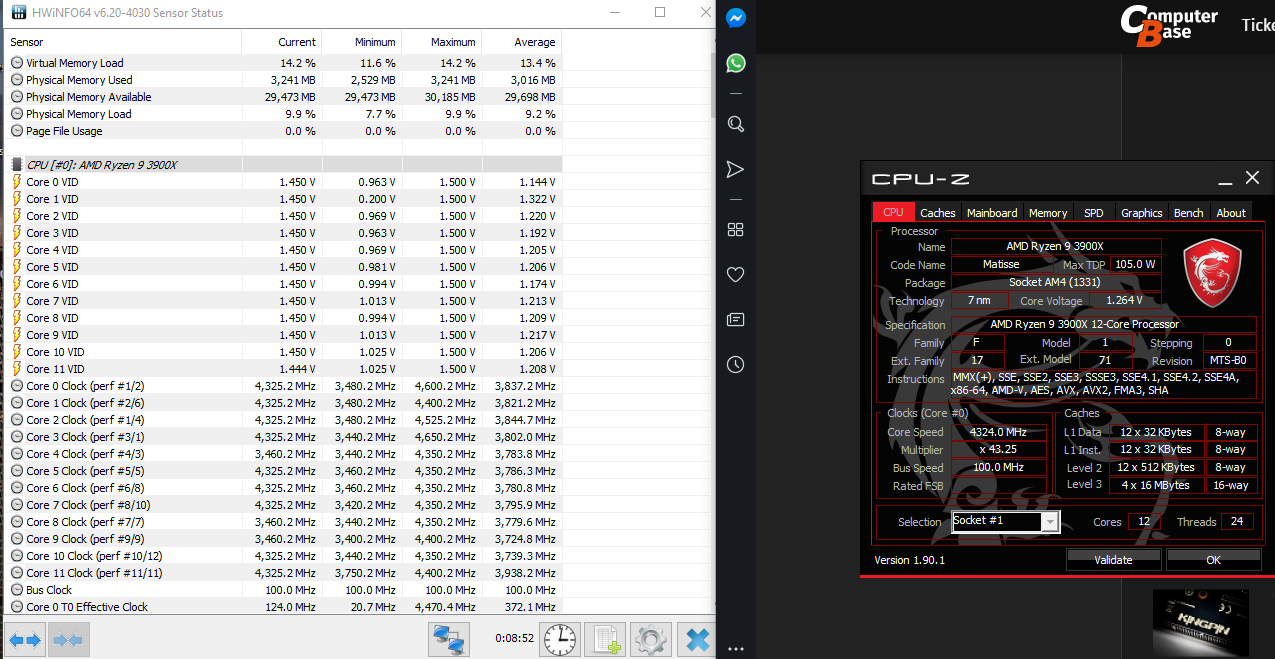The width and height of the screenshot is (1275, 659).
Task: Select the Physical Memory Used row
Action: coord(282,80)
